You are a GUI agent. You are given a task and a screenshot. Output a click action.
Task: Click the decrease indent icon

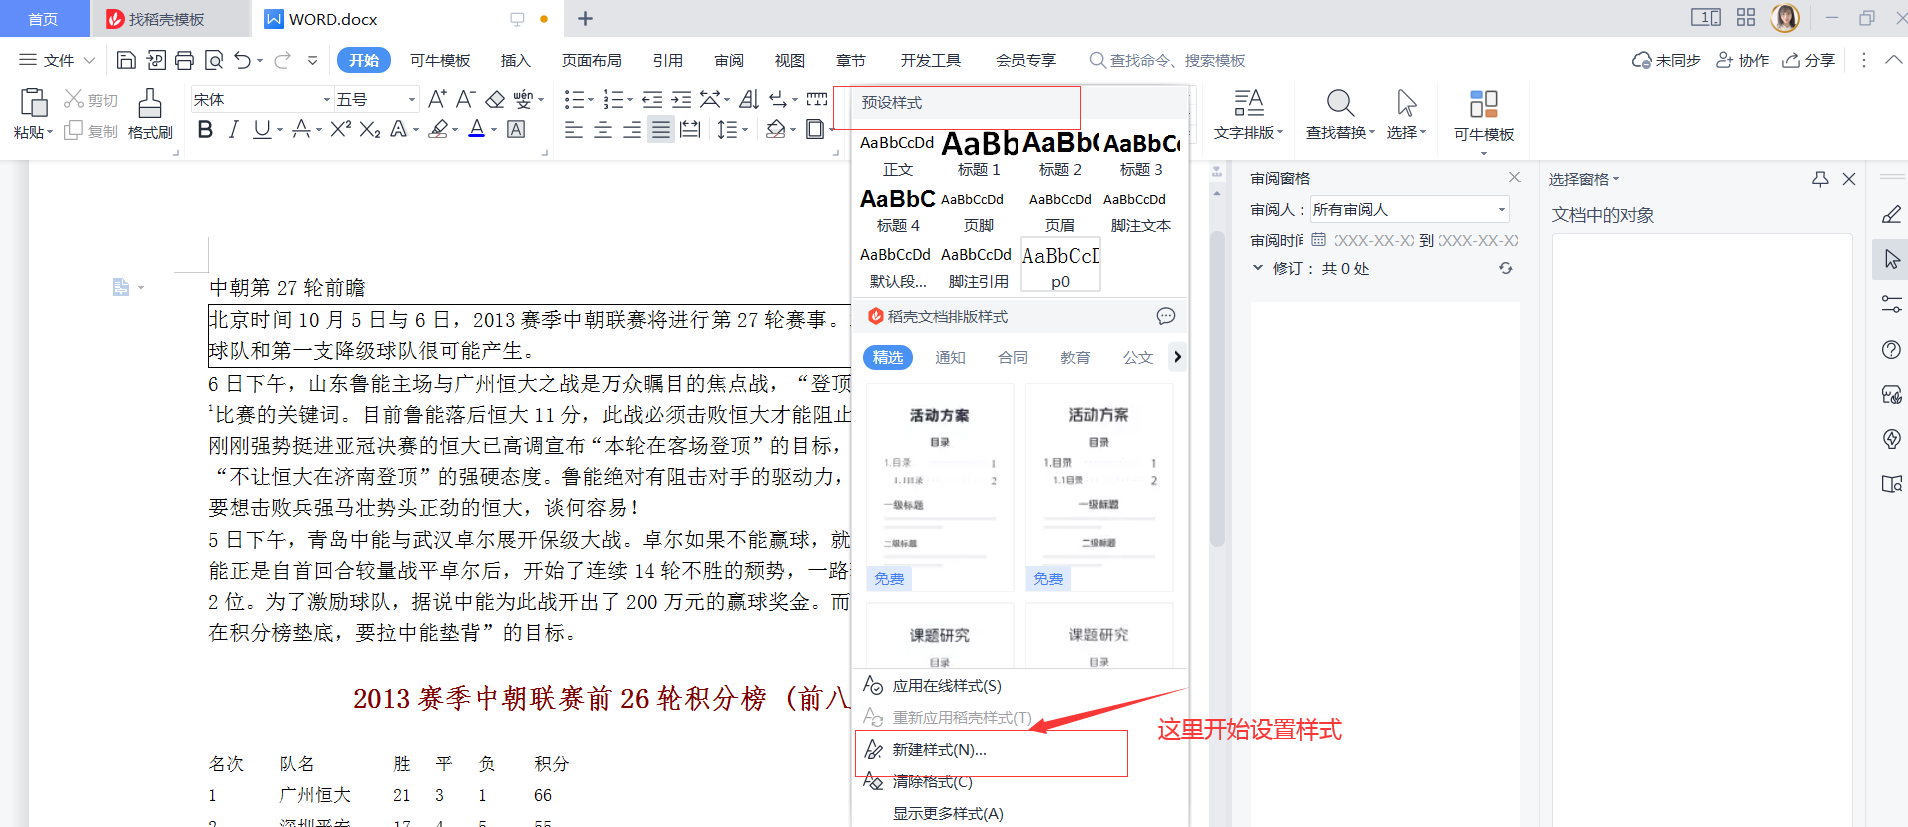pos(652,99)
